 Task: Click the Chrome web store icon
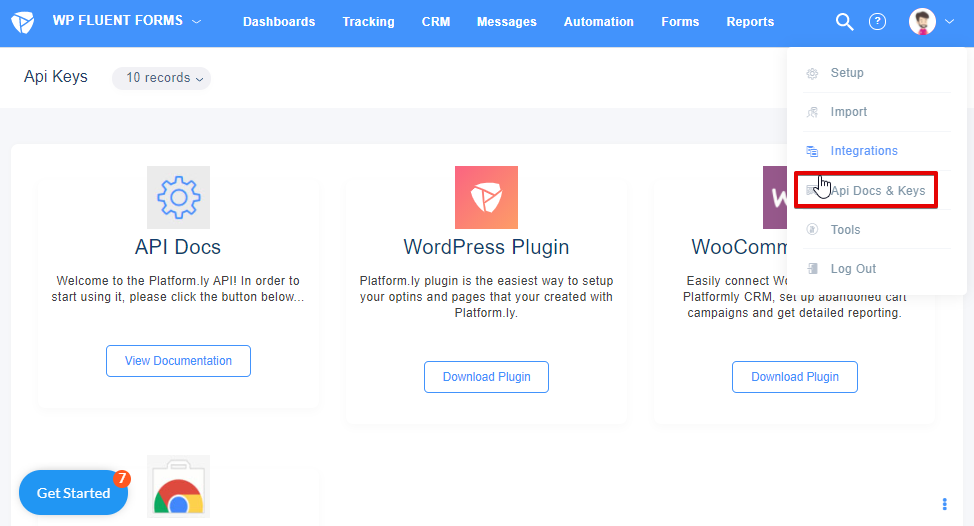point(178,486)
